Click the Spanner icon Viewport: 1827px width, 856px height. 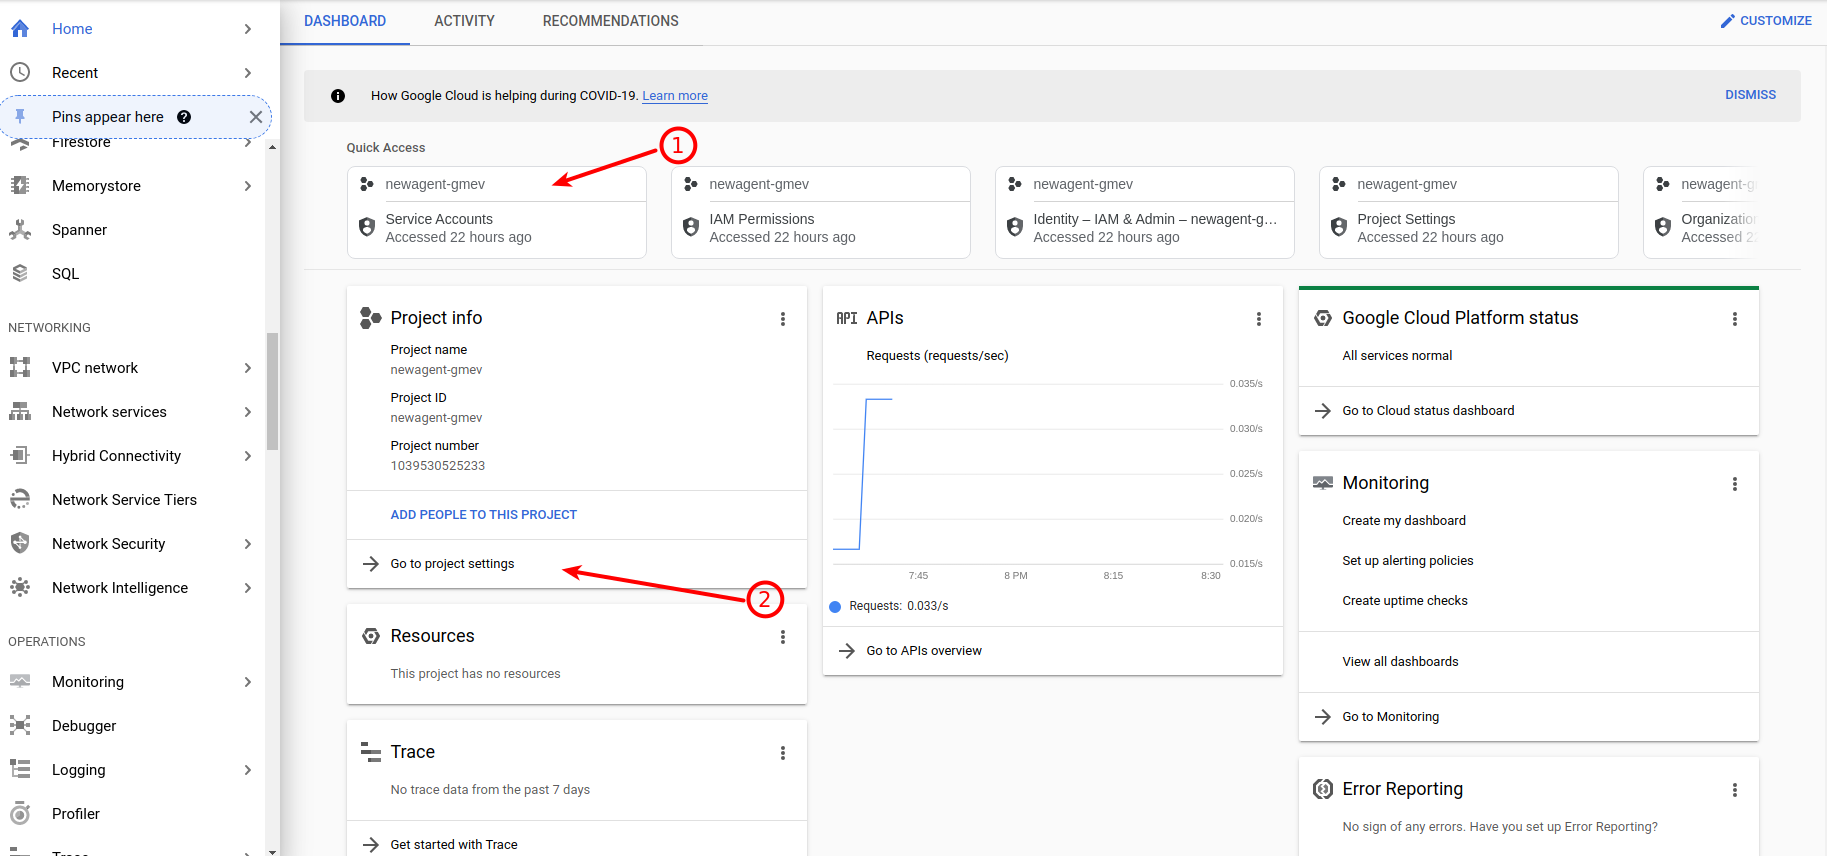tap(20, 230)
